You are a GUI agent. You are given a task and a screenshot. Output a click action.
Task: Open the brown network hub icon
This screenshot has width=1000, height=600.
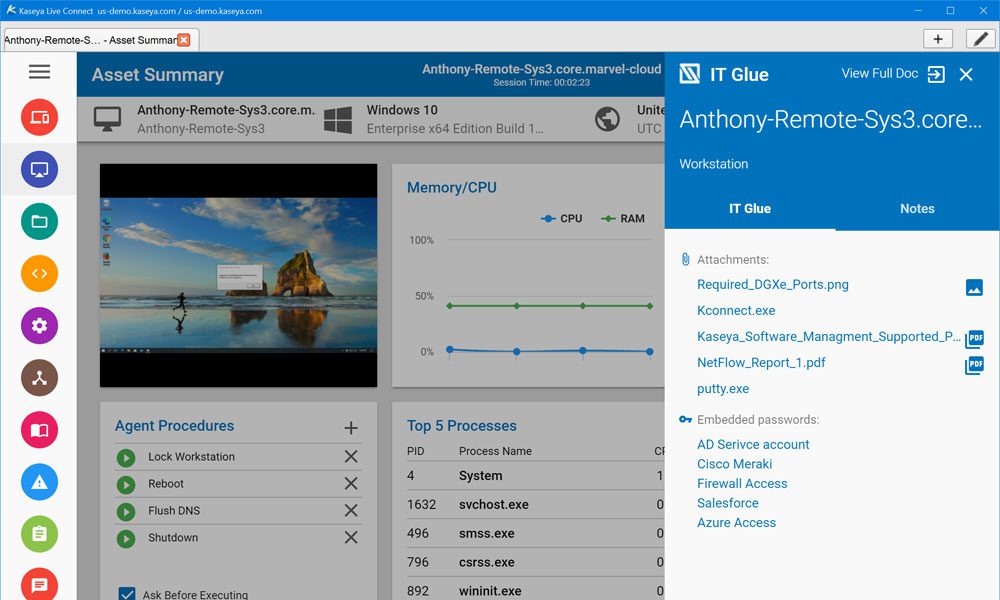coord(39,377)
